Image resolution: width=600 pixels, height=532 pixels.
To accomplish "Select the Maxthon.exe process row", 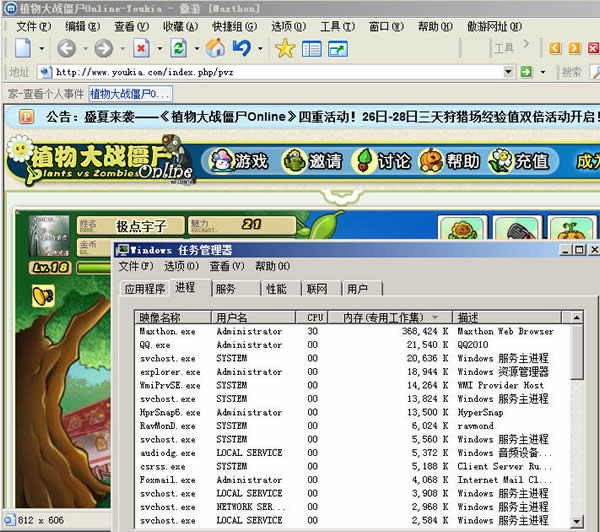I will [352, 331].
